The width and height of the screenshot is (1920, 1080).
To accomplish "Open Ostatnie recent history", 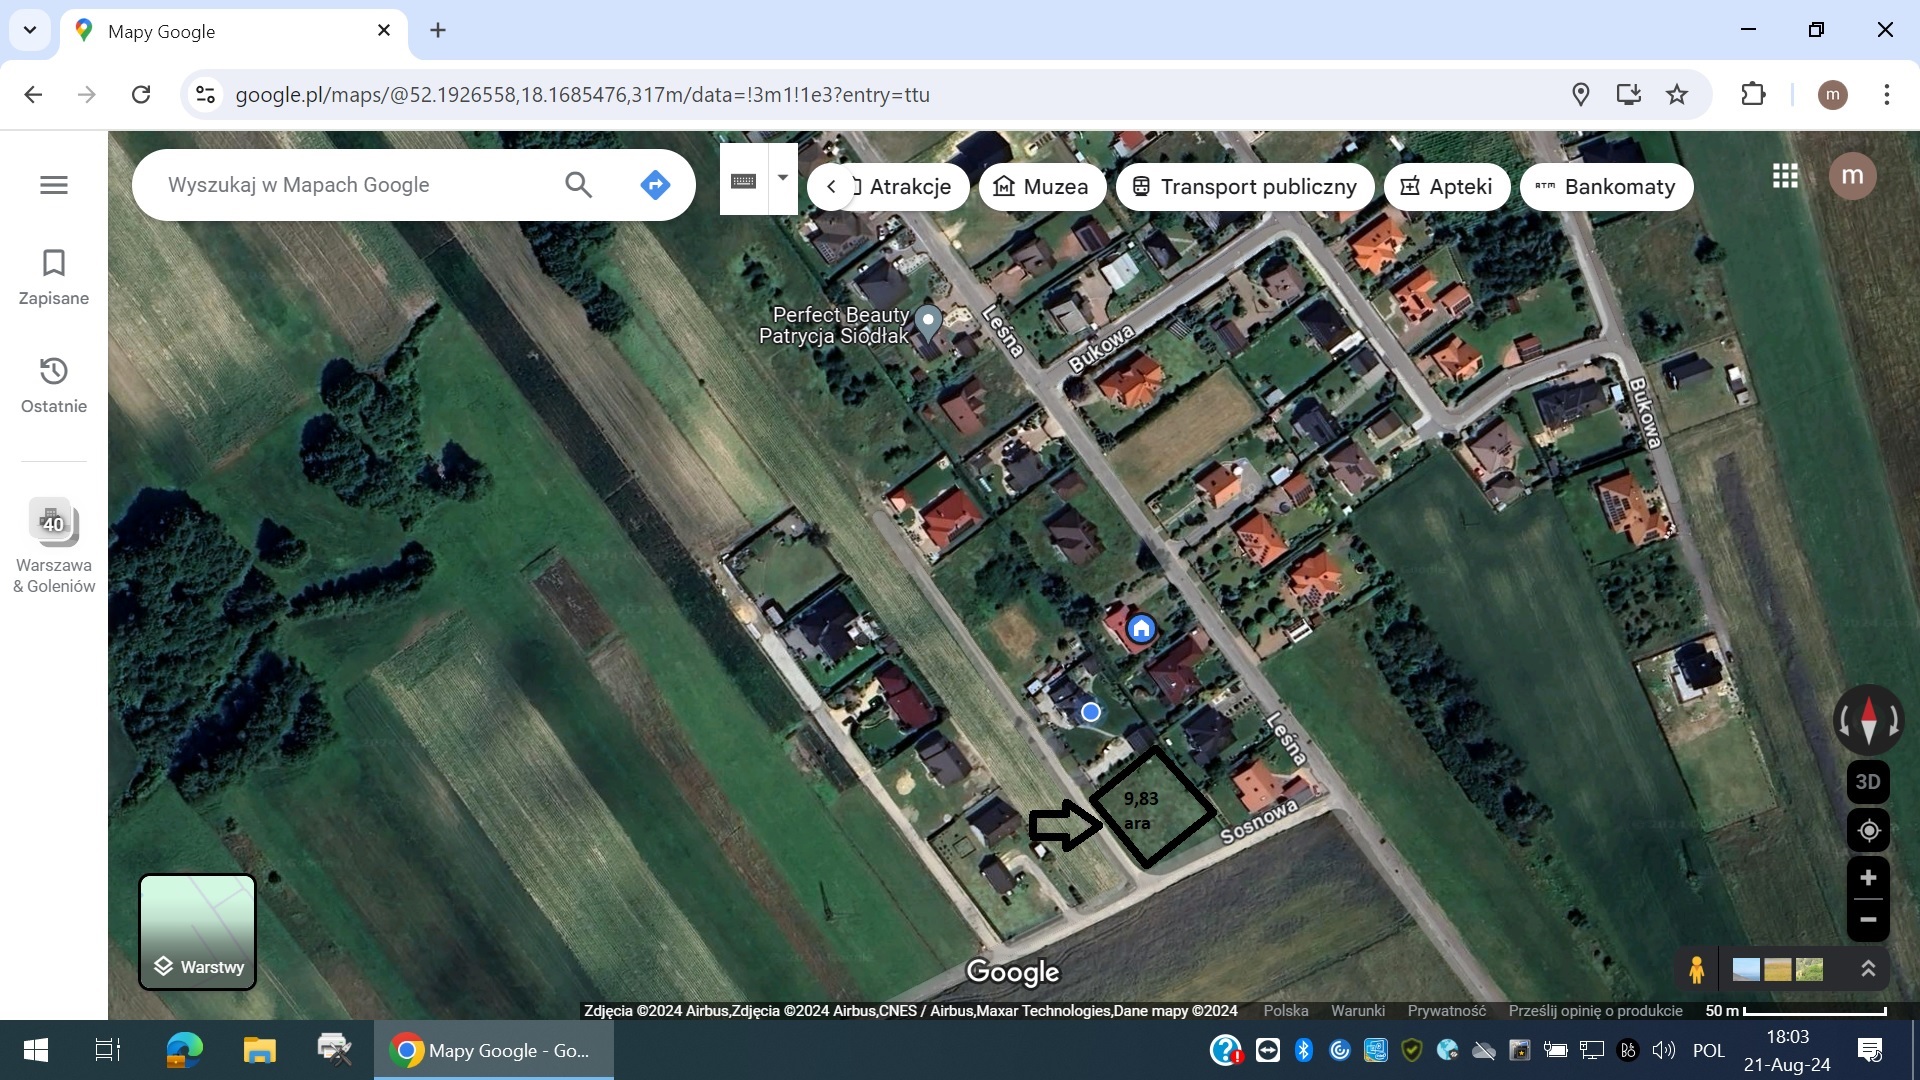I will point(54,385).
